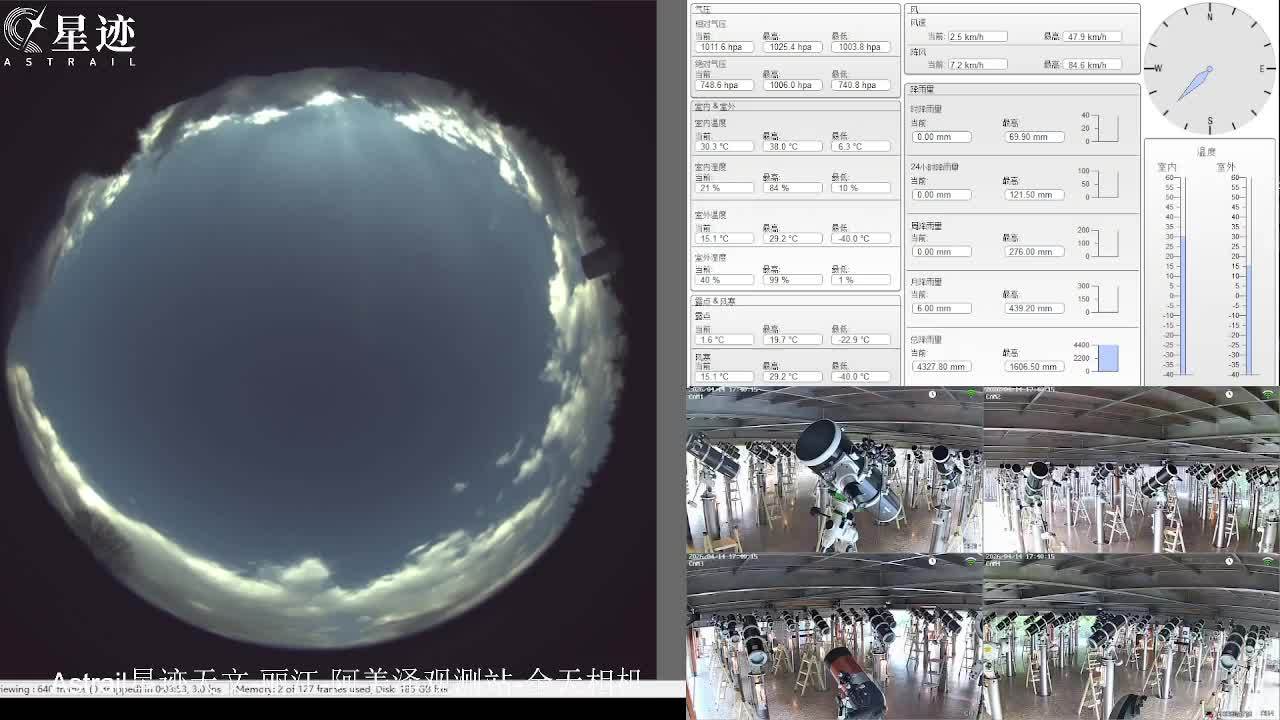1280x720 pixels.
Task: Click the Astrail logo in the corner
Action: coord(68,37)
